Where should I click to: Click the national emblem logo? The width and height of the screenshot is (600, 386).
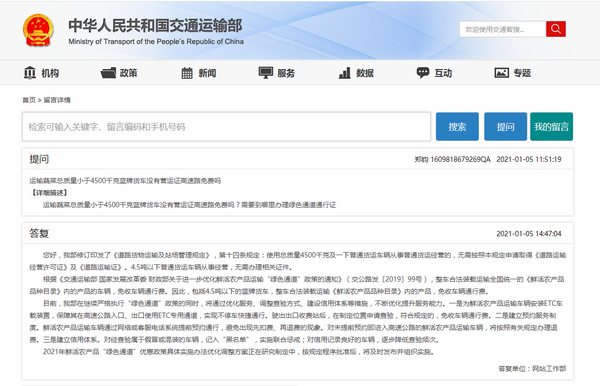[38, 30]
